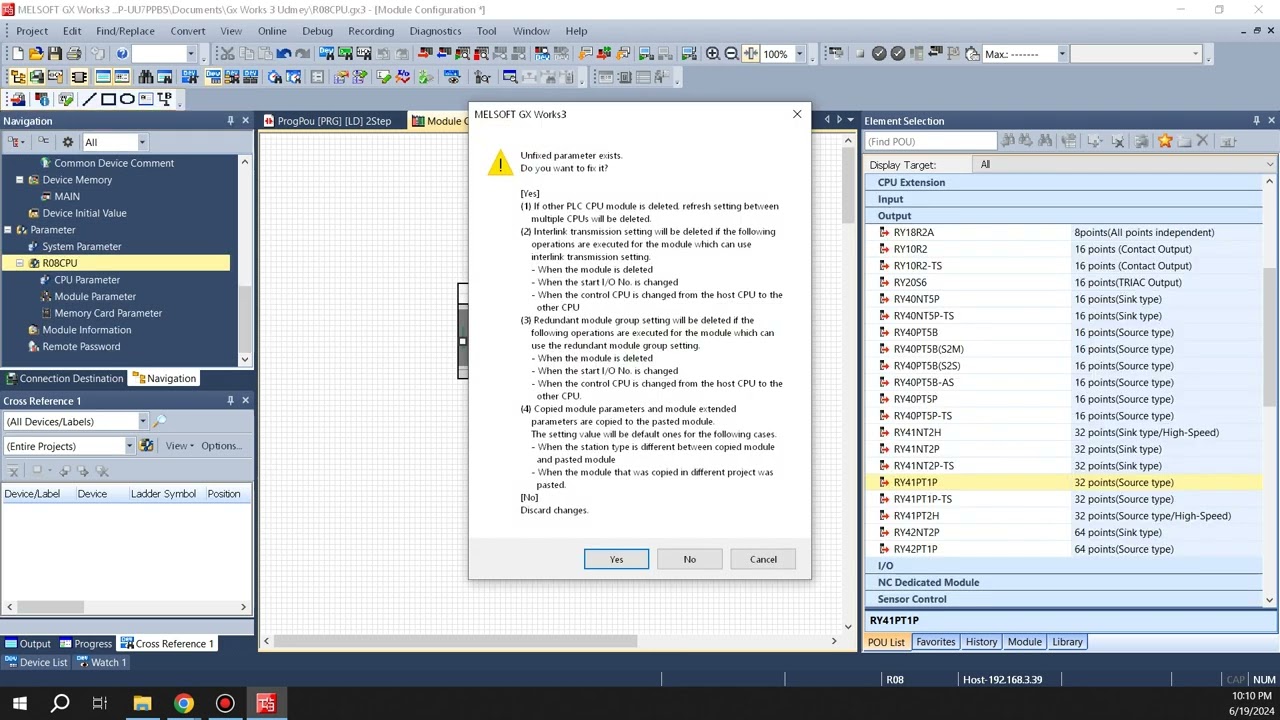Pin the Navigation panel
The height and width of the screenshot is (720, 1280).
[230, 121]
